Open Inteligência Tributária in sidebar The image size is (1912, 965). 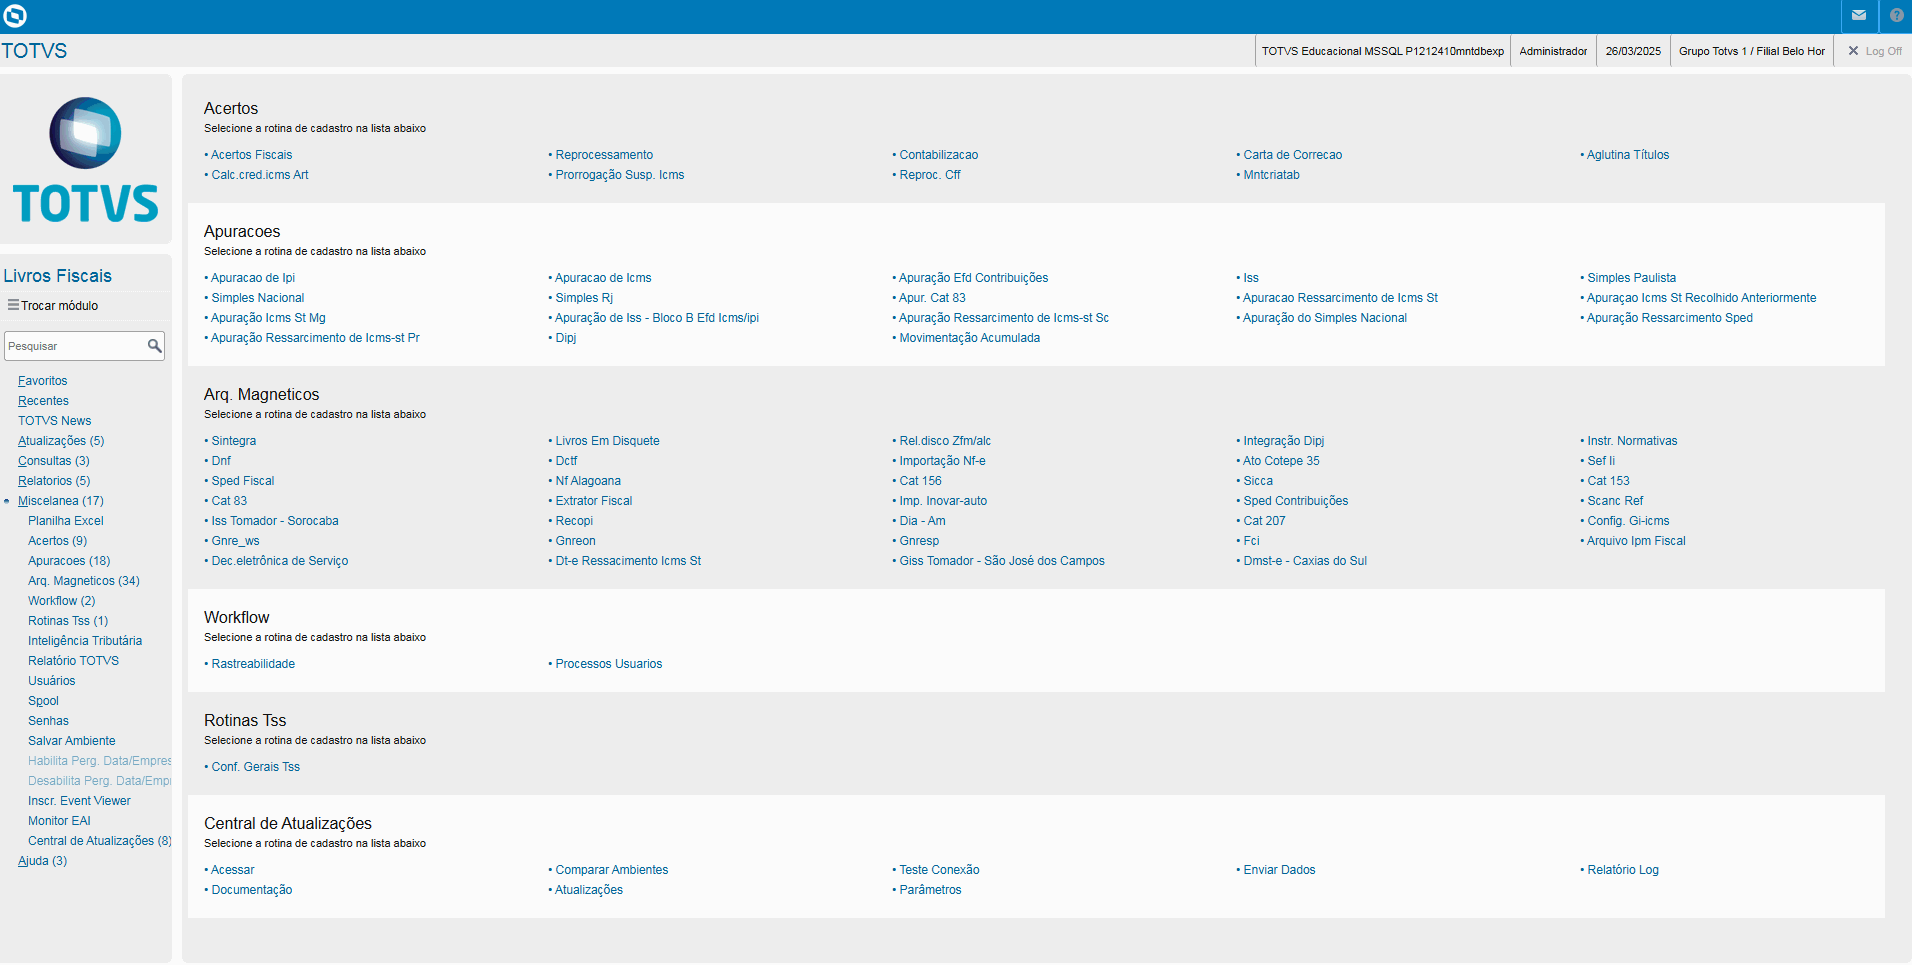(x=85, y=641)
